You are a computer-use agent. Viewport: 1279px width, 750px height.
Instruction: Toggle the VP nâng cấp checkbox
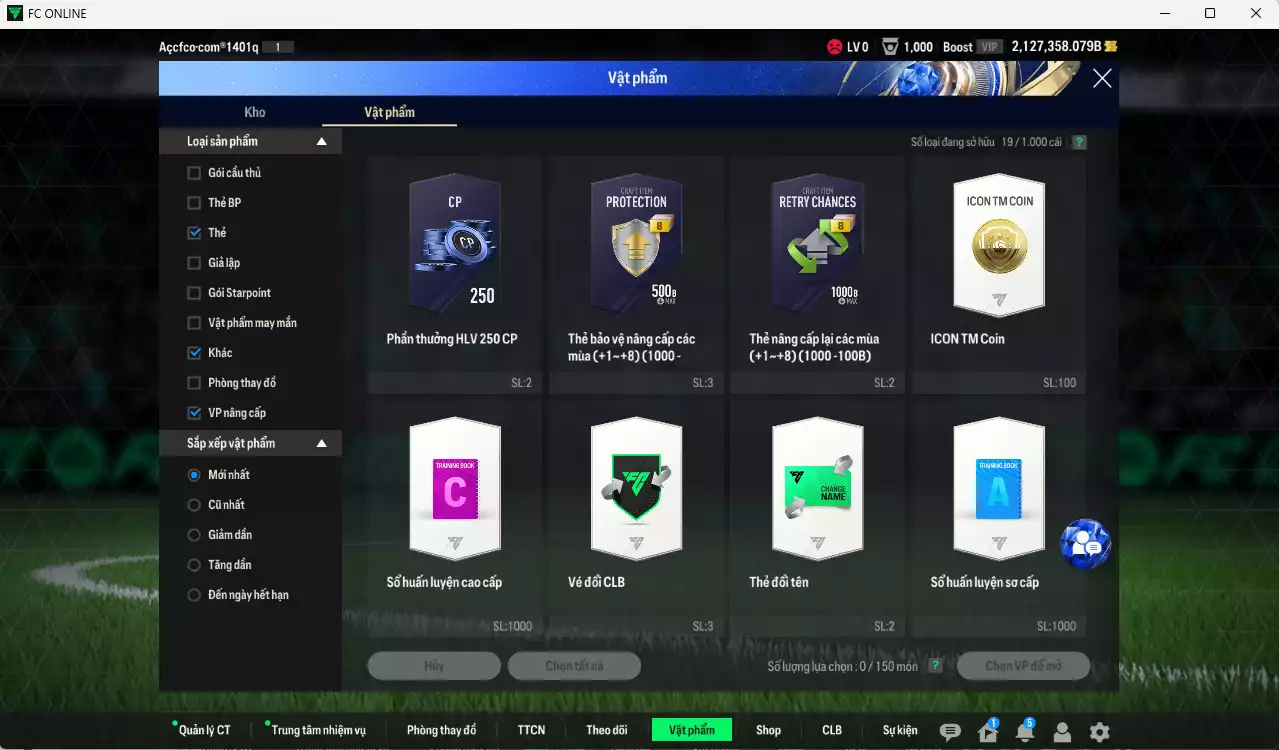pyautogui.click(x=194, y=413)
